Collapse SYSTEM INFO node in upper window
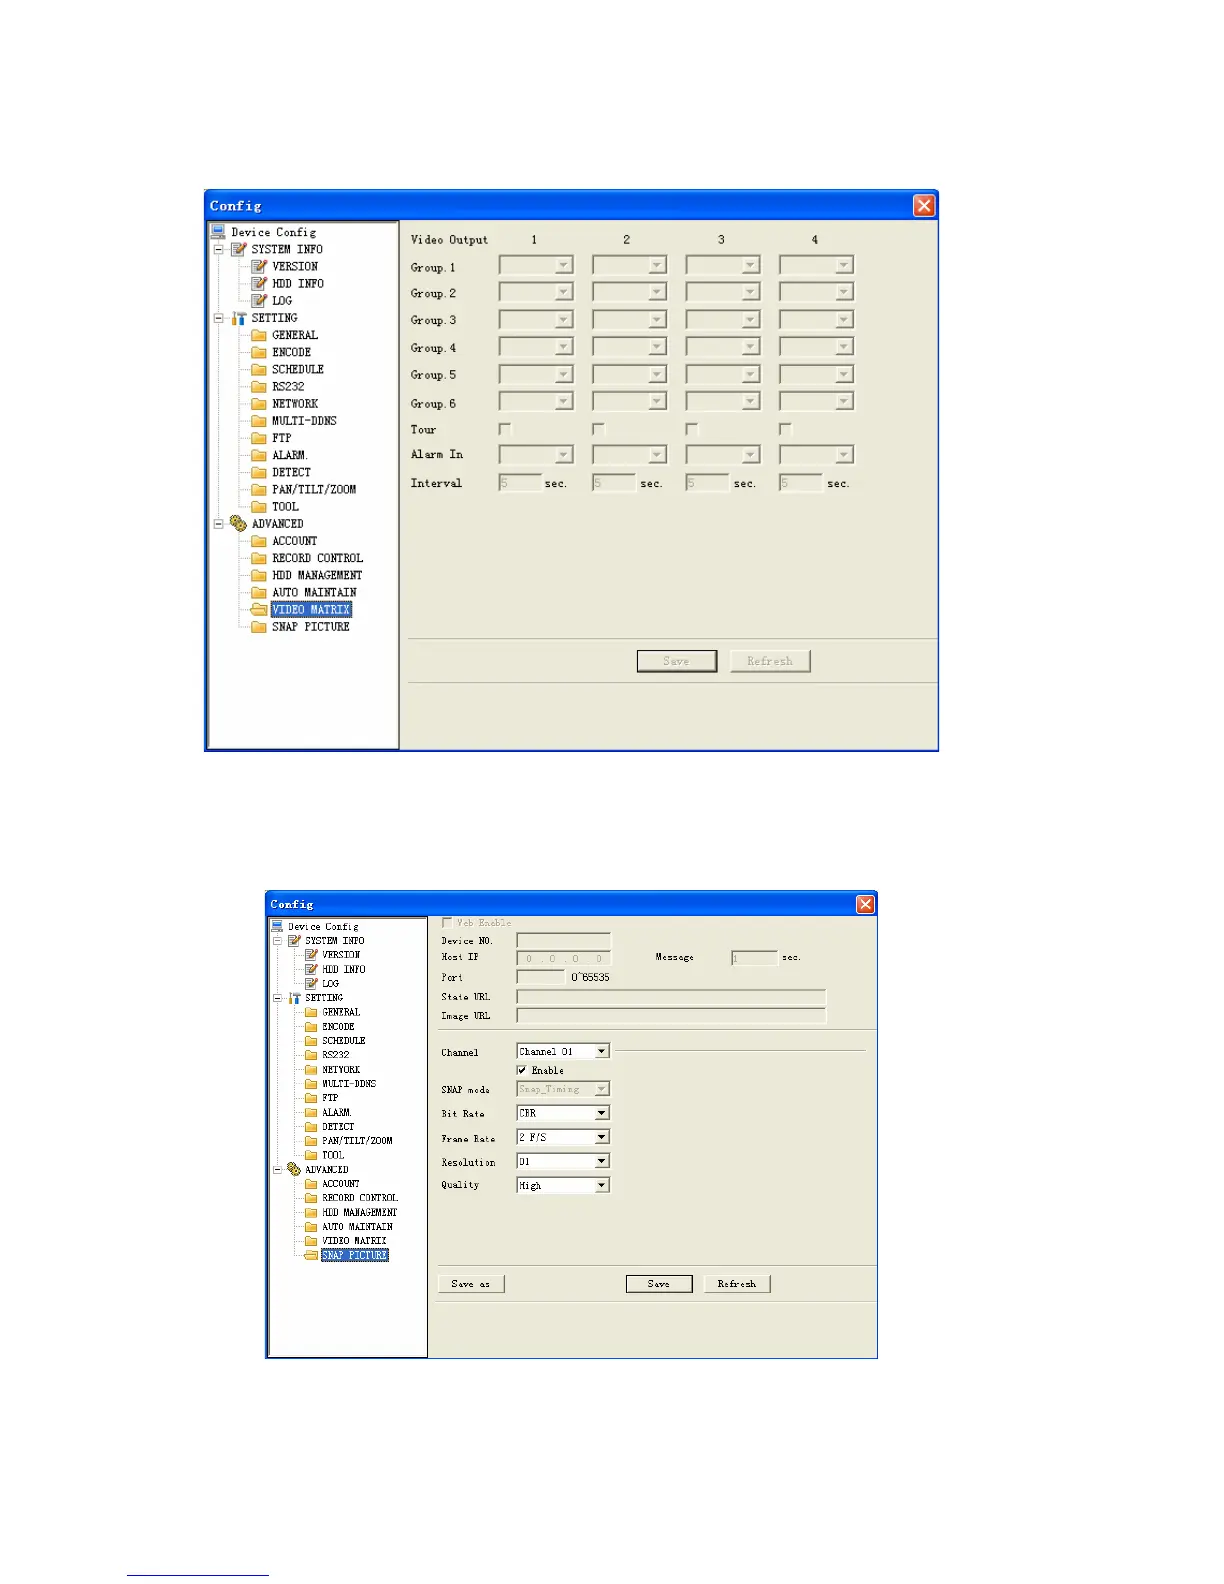 click(218, 249)
